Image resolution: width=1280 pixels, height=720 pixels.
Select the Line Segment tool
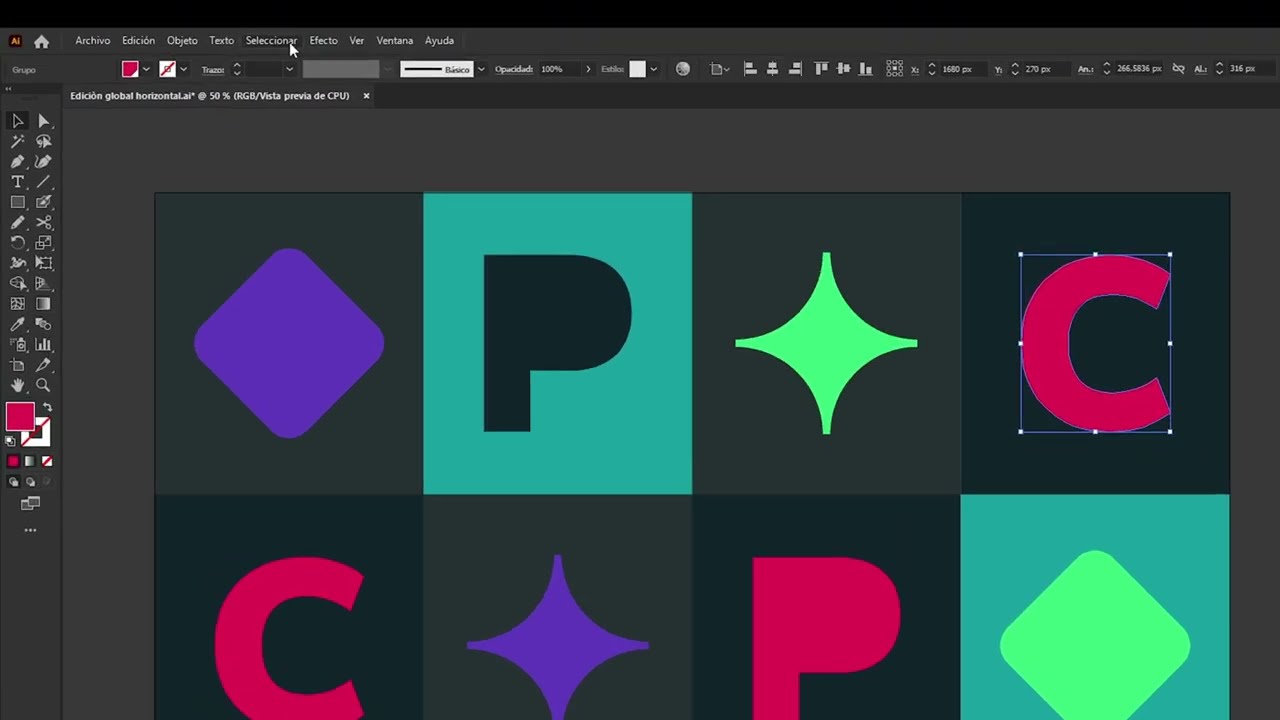coord(44,182)
